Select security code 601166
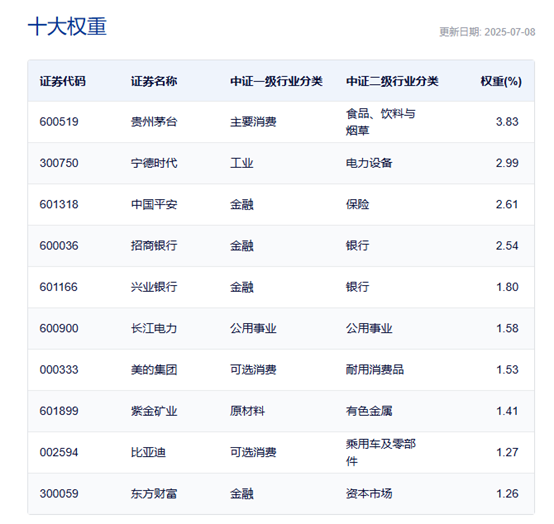554x524 pixels. coord(59,287)
